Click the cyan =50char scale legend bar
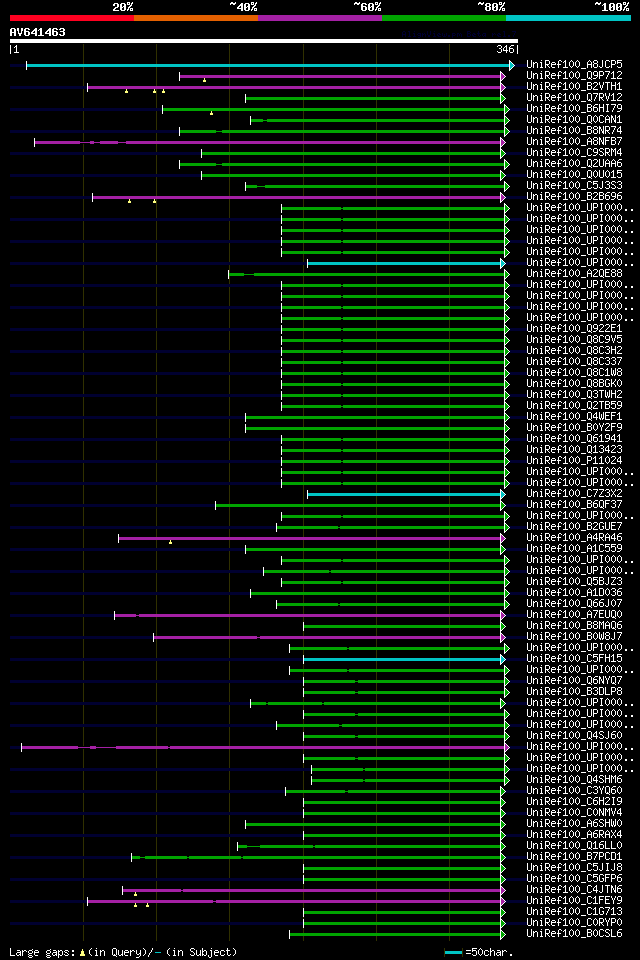640x960 pixels. tap(453, 953)
